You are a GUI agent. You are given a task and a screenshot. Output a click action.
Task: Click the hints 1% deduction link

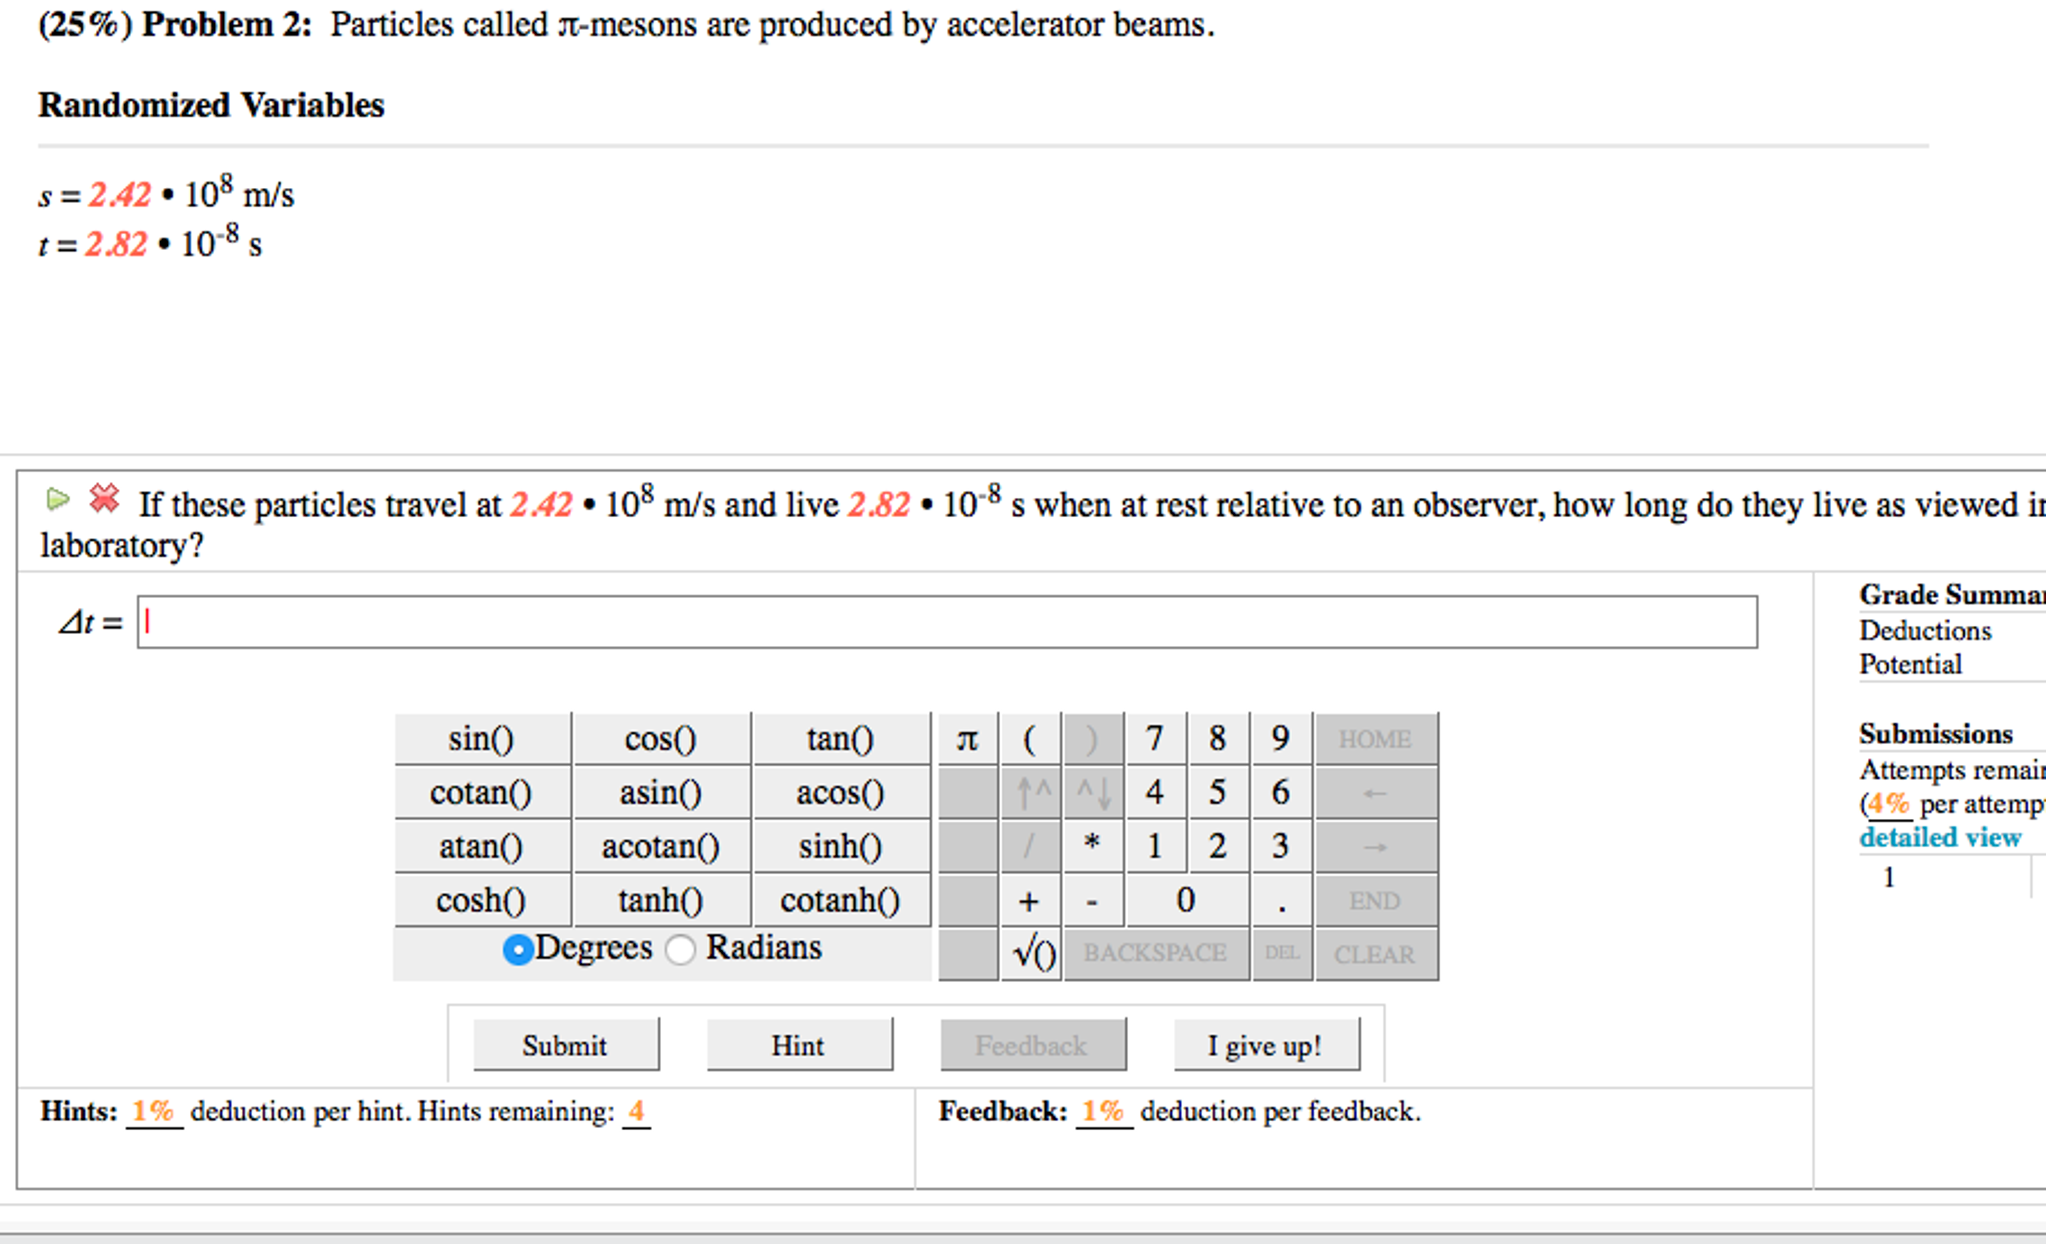[154, 1112]
